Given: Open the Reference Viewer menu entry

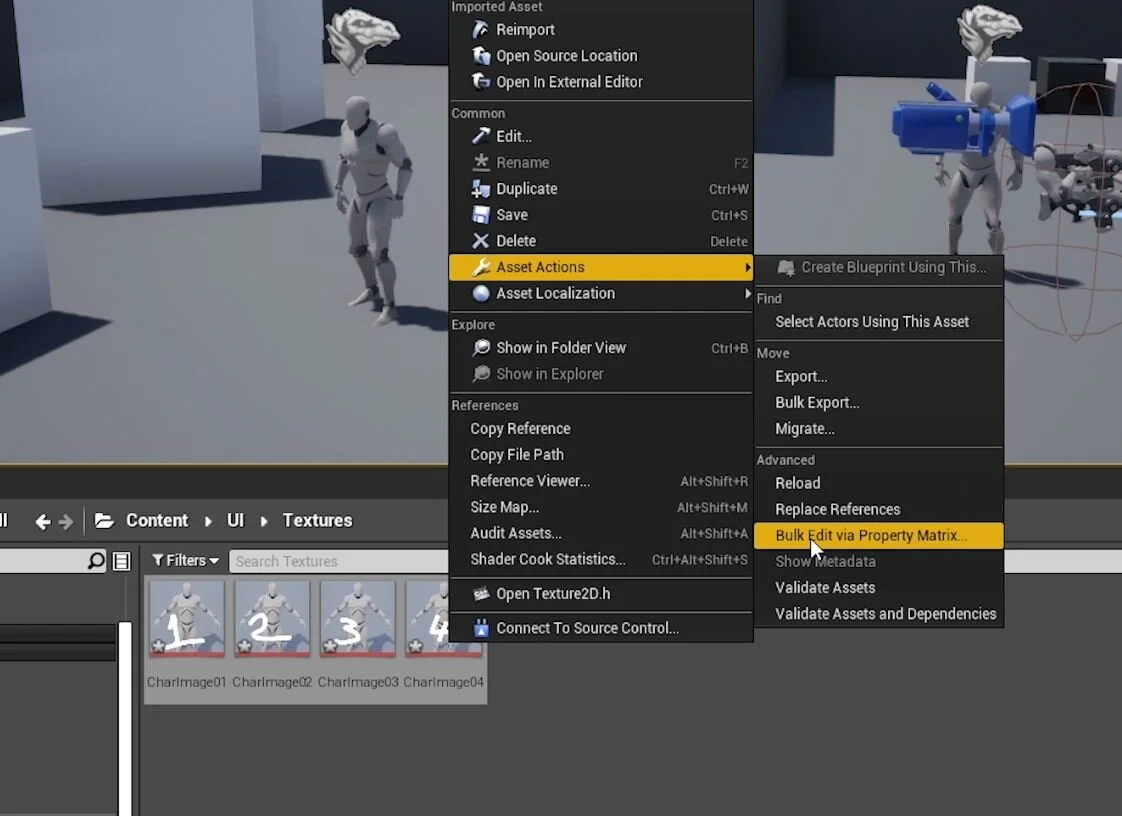Looking at the screenshot, I should [531, 481].
